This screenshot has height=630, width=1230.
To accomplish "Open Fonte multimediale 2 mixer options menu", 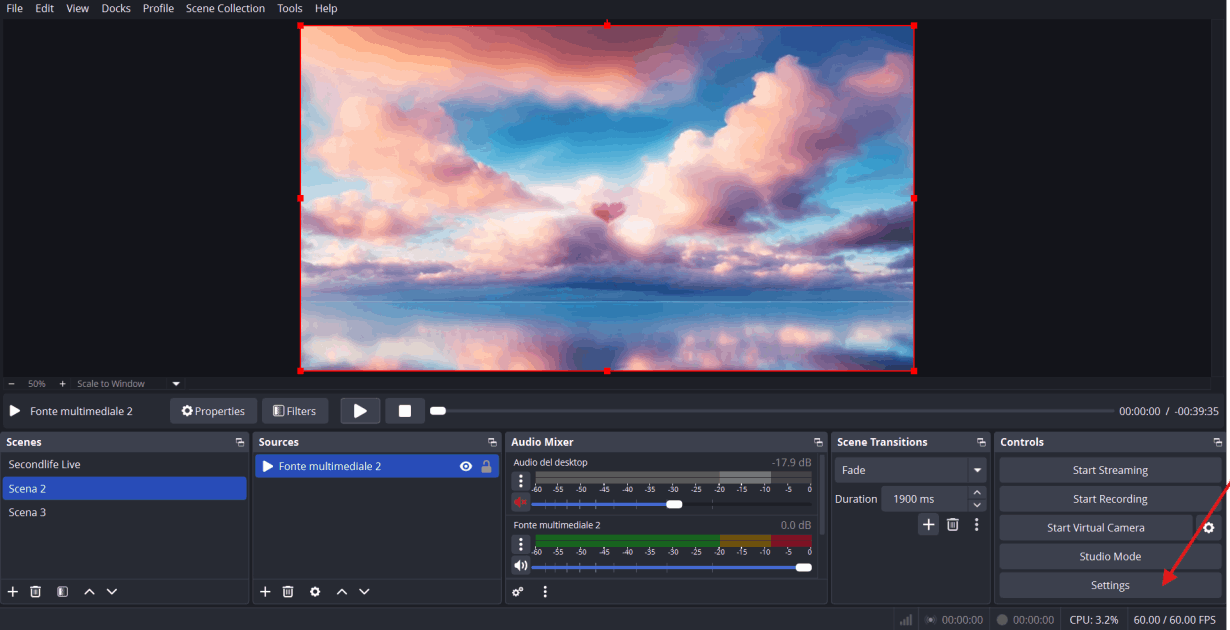I will 520,544.
